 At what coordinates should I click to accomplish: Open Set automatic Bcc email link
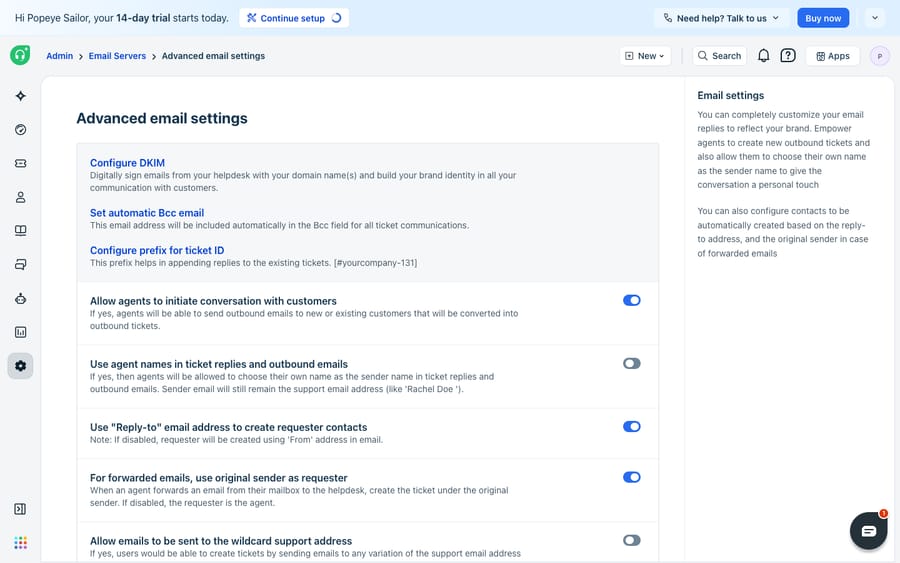(x=147, y=213)
